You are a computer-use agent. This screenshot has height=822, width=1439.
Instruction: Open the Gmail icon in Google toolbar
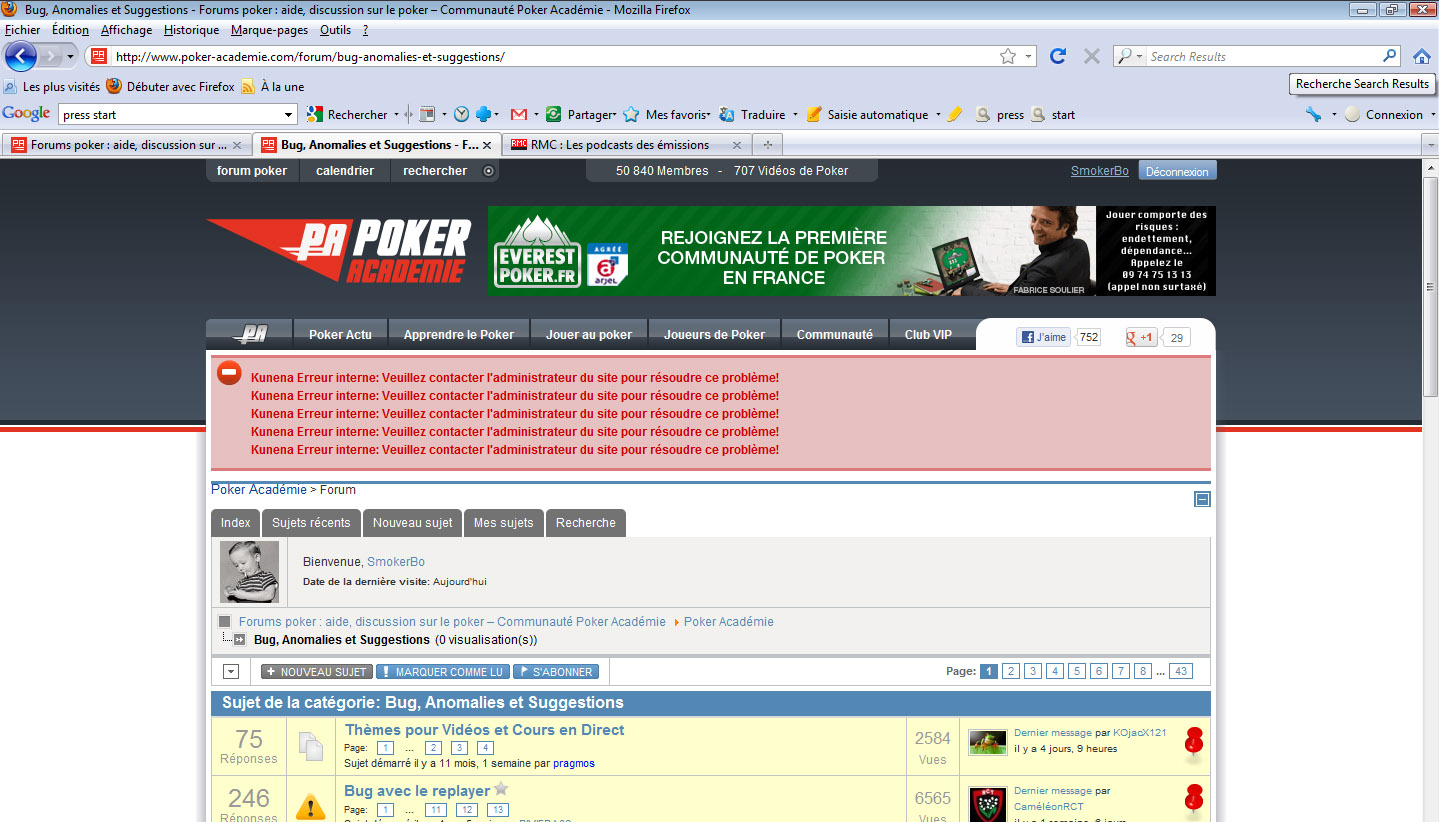coord(518,114)
